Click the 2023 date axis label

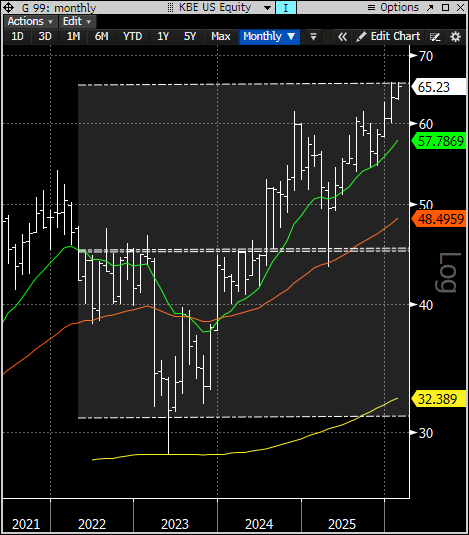click(x=175, y=524)
